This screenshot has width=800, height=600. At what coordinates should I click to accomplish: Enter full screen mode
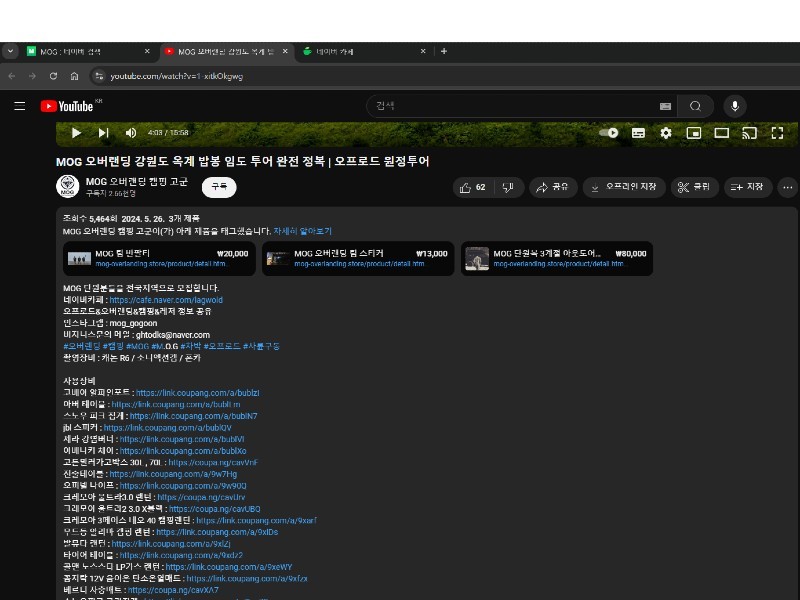point(776,133)
